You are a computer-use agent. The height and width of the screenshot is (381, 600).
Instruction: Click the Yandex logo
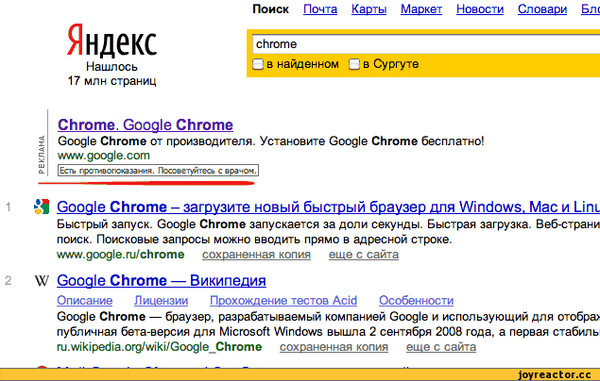pos(112,40)
